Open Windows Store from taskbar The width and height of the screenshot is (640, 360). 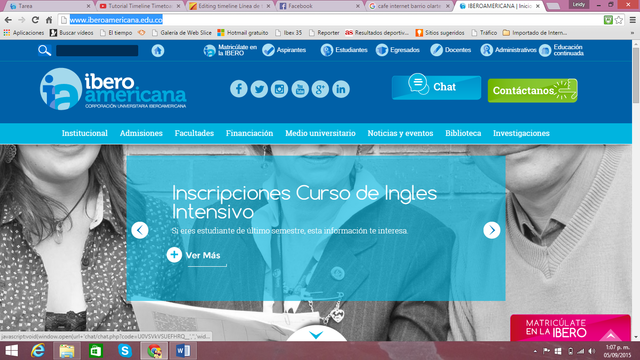pos(96,351)
